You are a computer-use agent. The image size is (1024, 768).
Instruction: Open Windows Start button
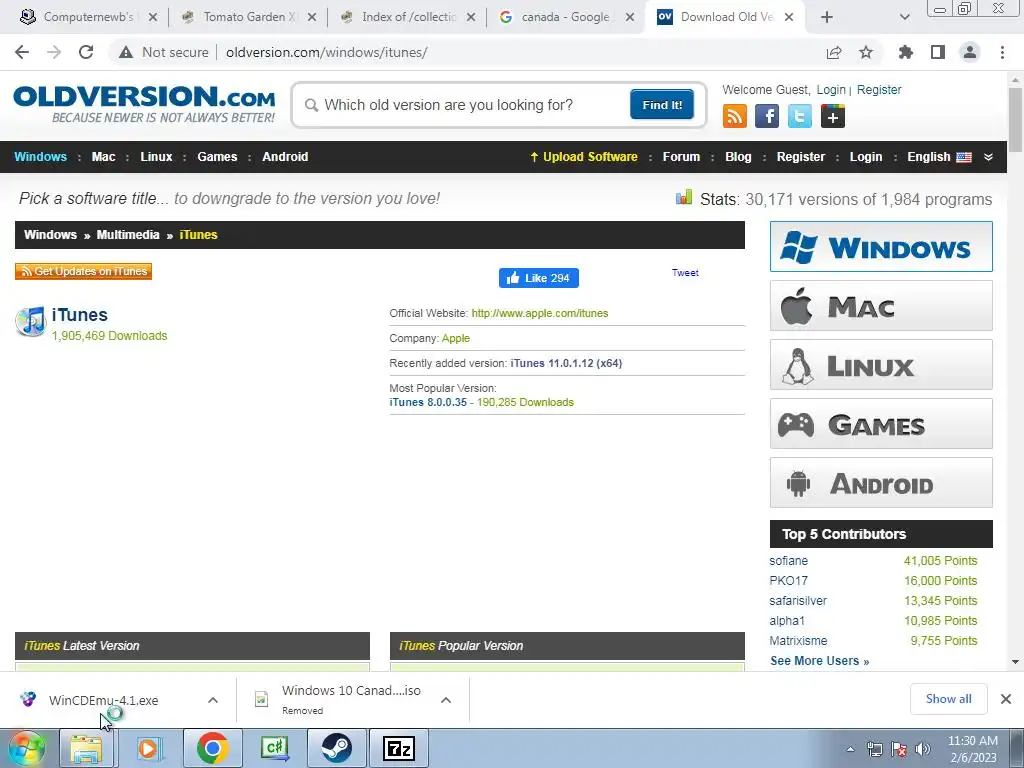(x=26, y=748)
